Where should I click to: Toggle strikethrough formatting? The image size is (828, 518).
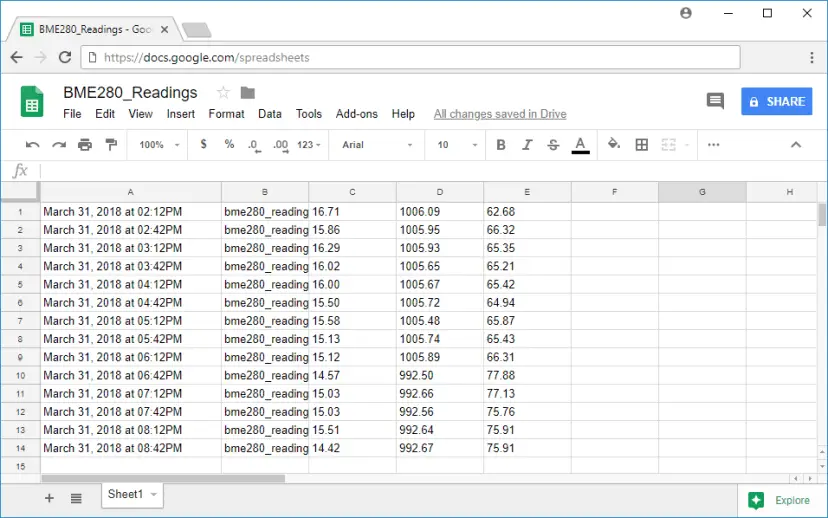(x=553, y=145)
